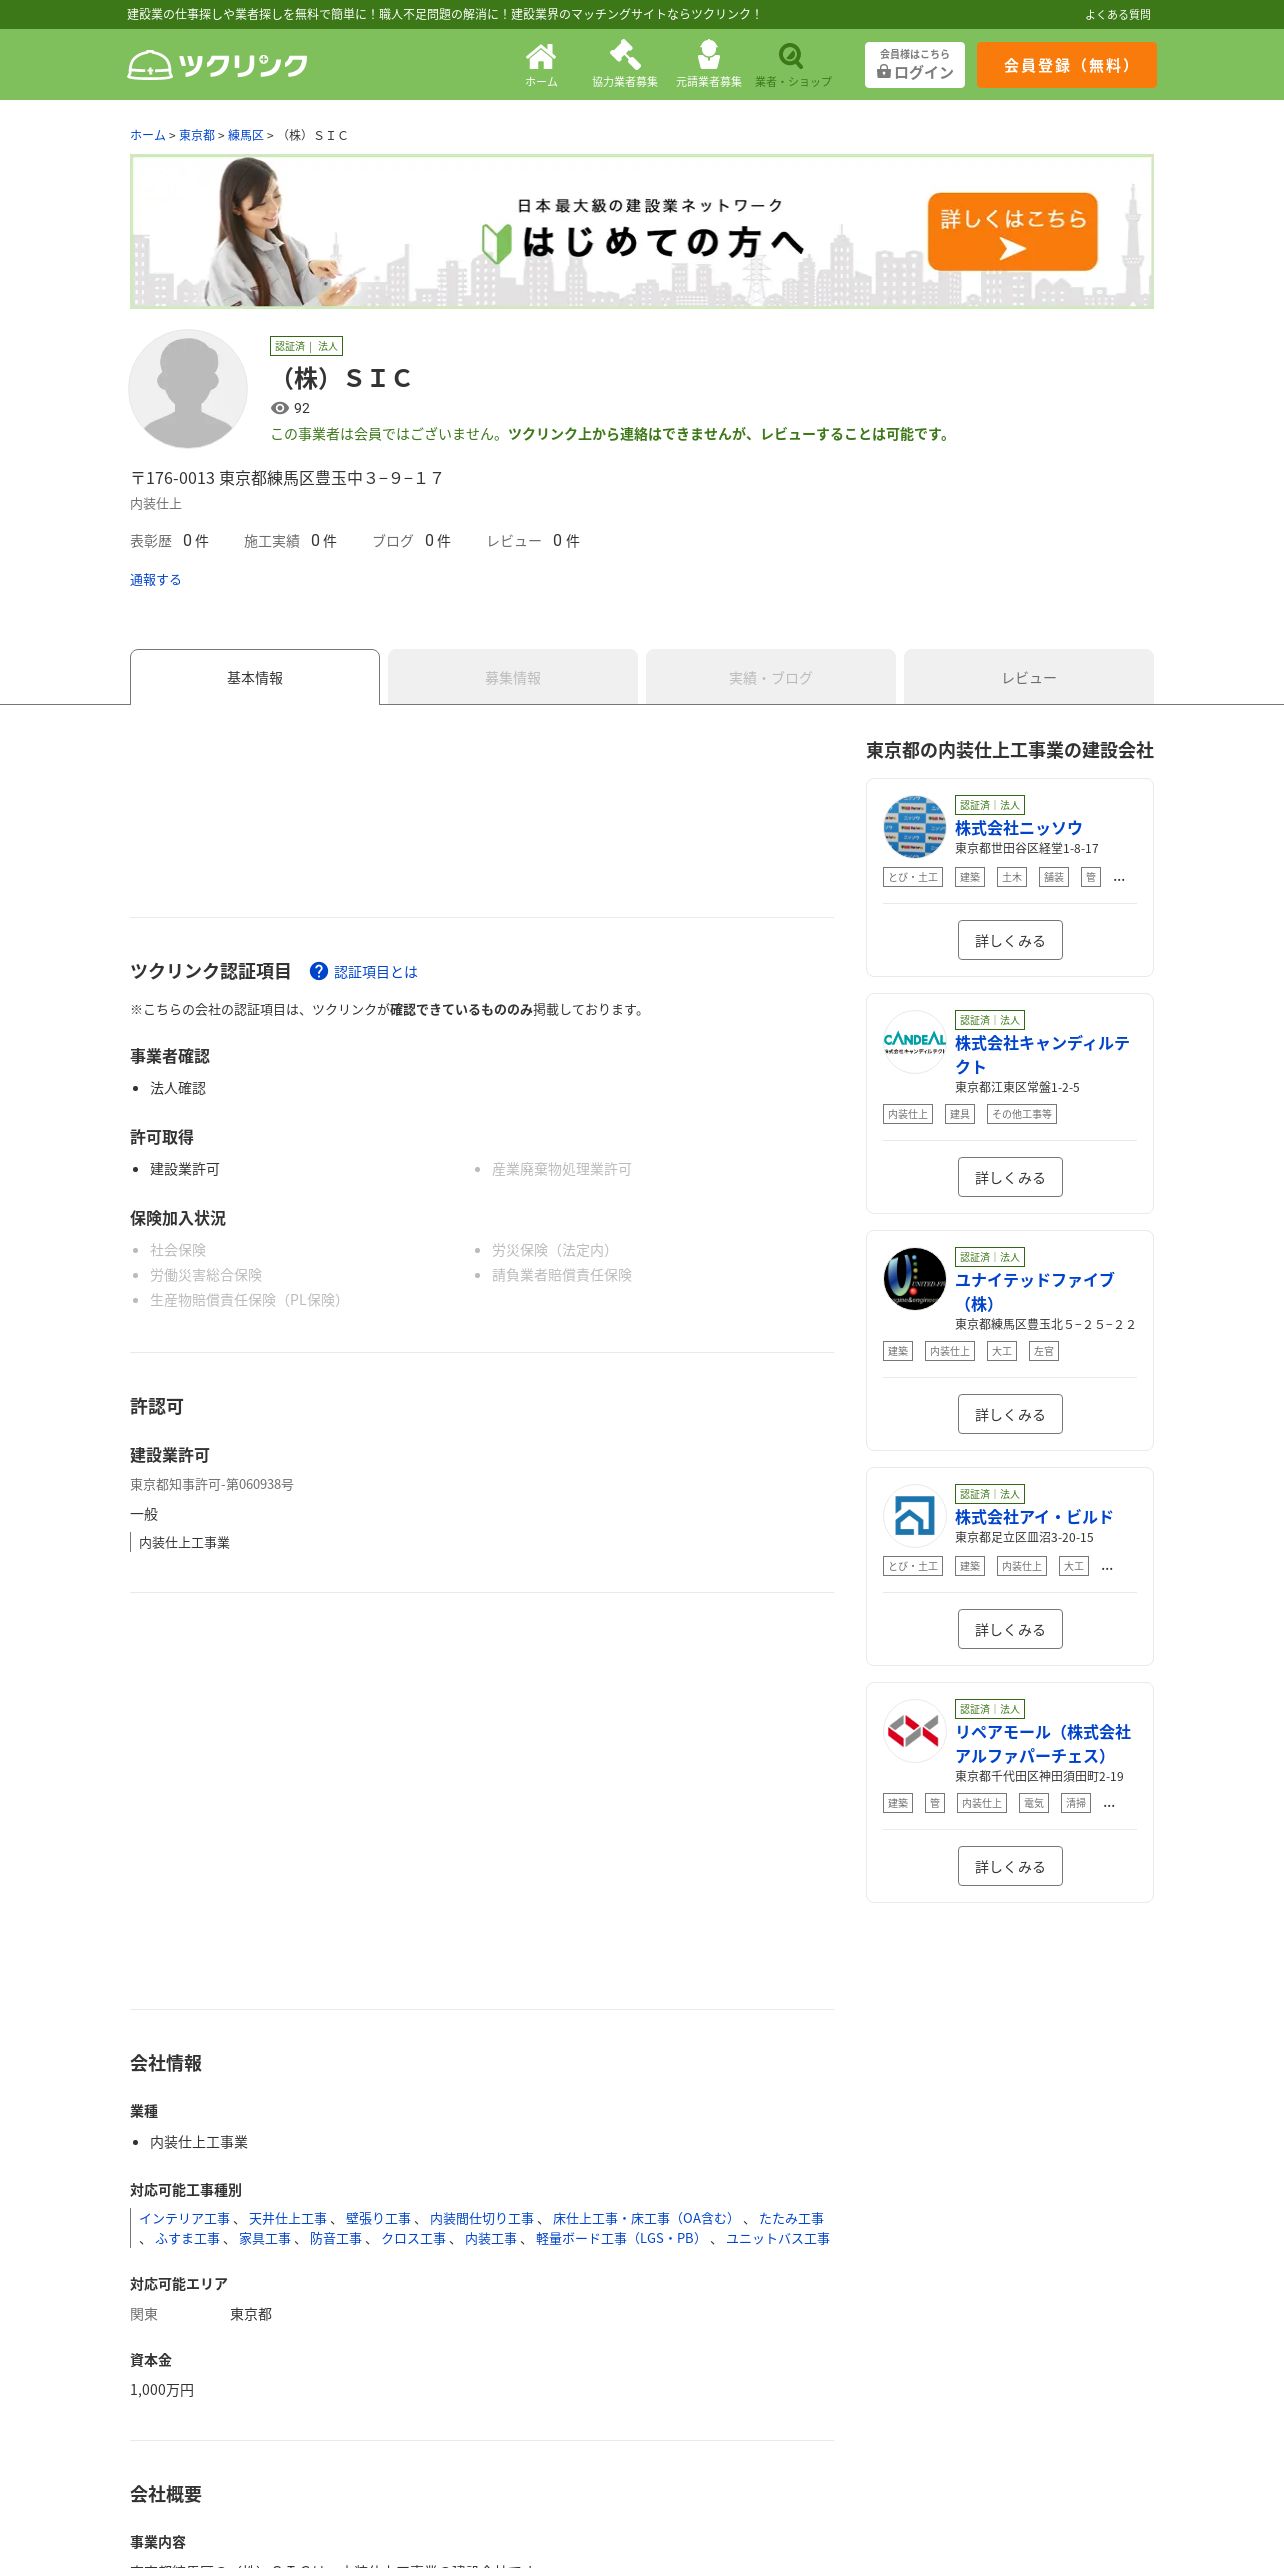Open クロス工事 link

[x=413, y=2238]
